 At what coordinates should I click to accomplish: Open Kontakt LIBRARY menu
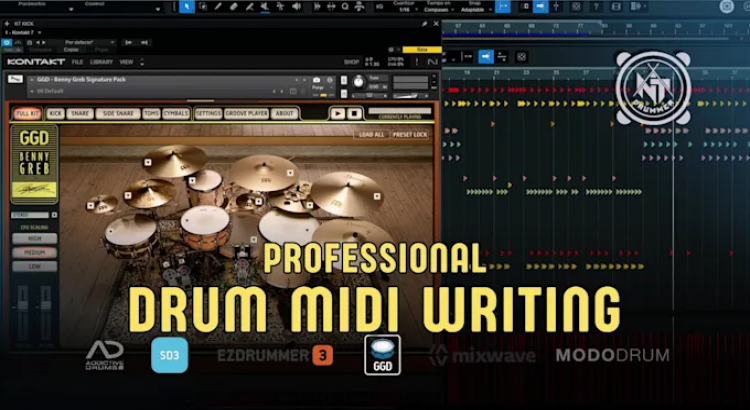(x=101, y=62)
